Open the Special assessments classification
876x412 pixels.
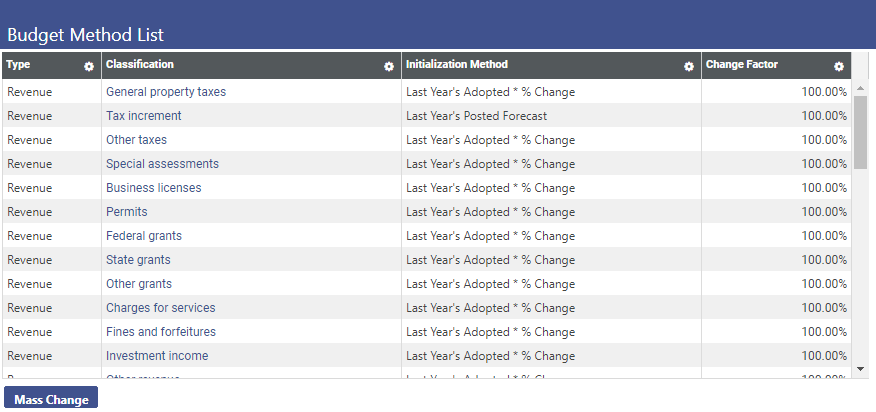(162, 164)
